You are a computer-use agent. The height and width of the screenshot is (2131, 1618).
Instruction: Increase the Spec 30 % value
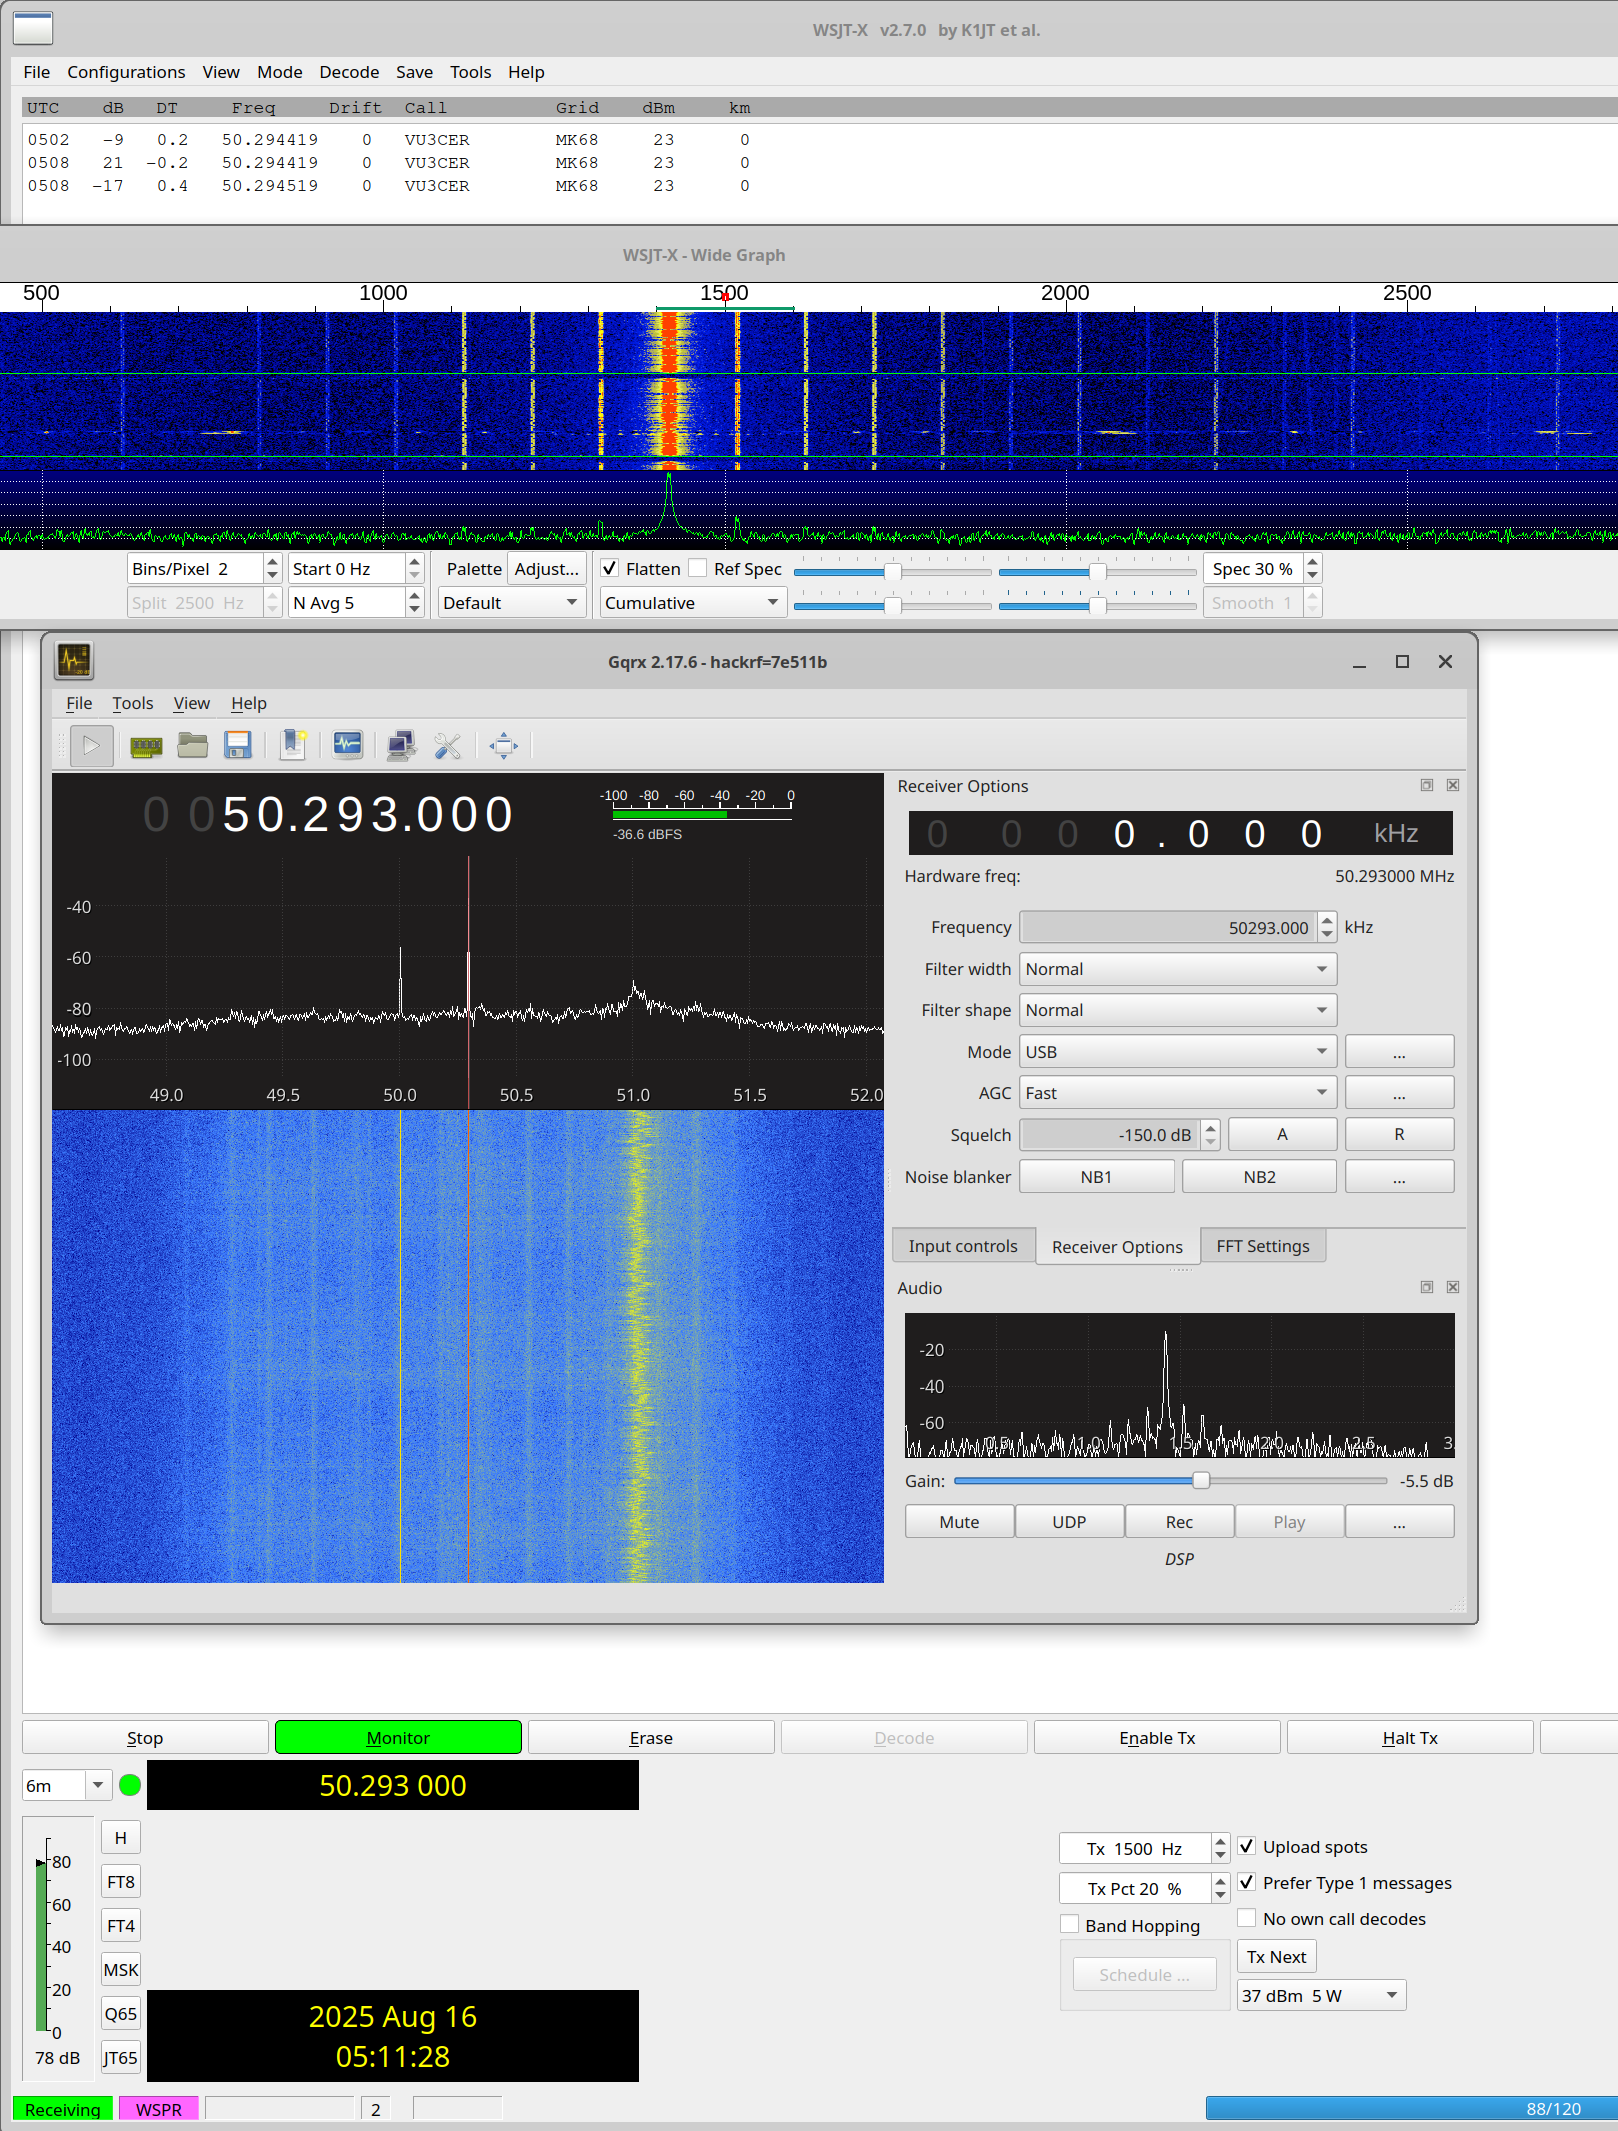(1312, 562)
